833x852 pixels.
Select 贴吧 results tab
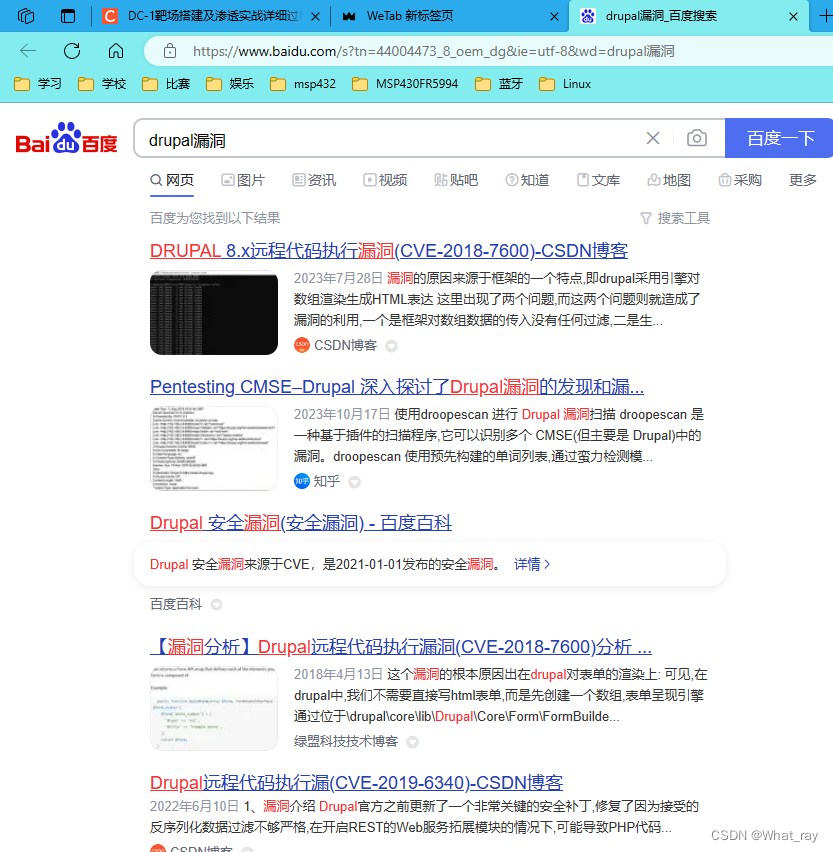(x=456, y=180)
